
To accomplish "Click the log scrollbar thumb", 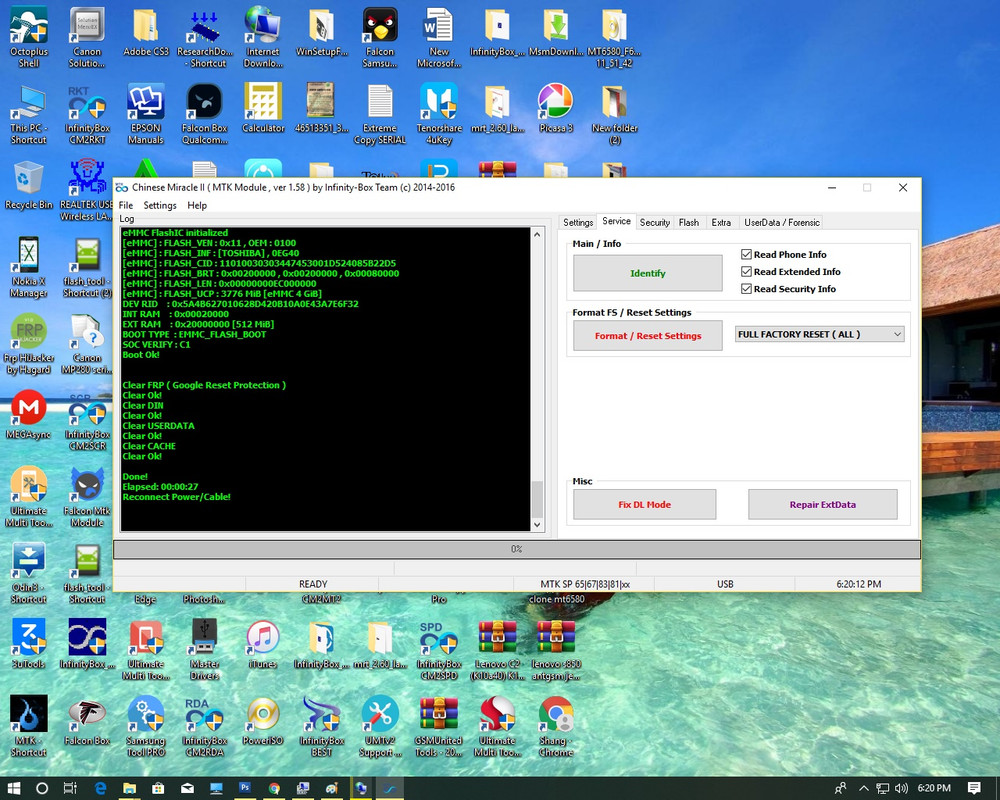I will coord(537,499).
